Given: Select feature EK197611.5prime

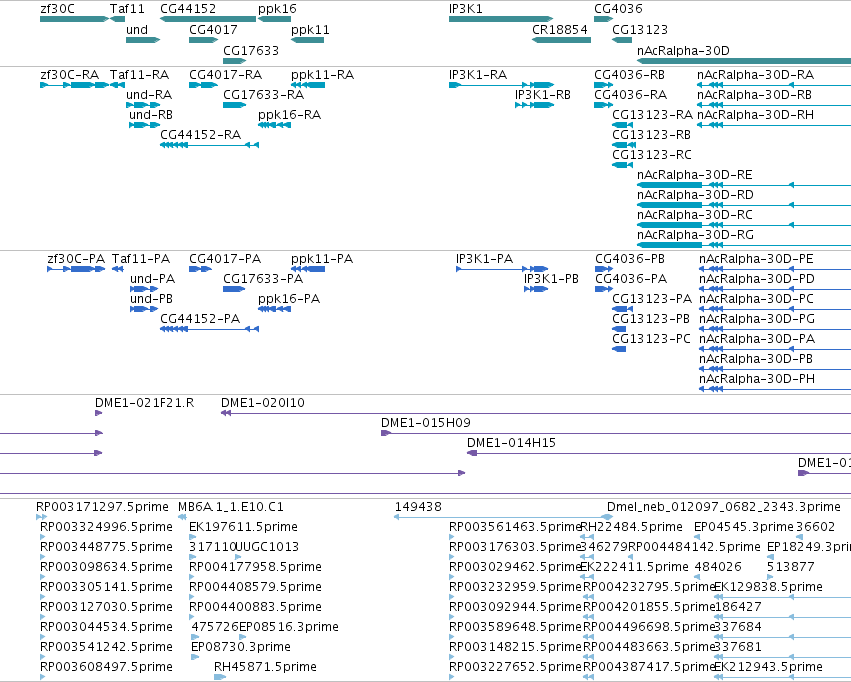Looking at the screenshot, I should 193,537.
